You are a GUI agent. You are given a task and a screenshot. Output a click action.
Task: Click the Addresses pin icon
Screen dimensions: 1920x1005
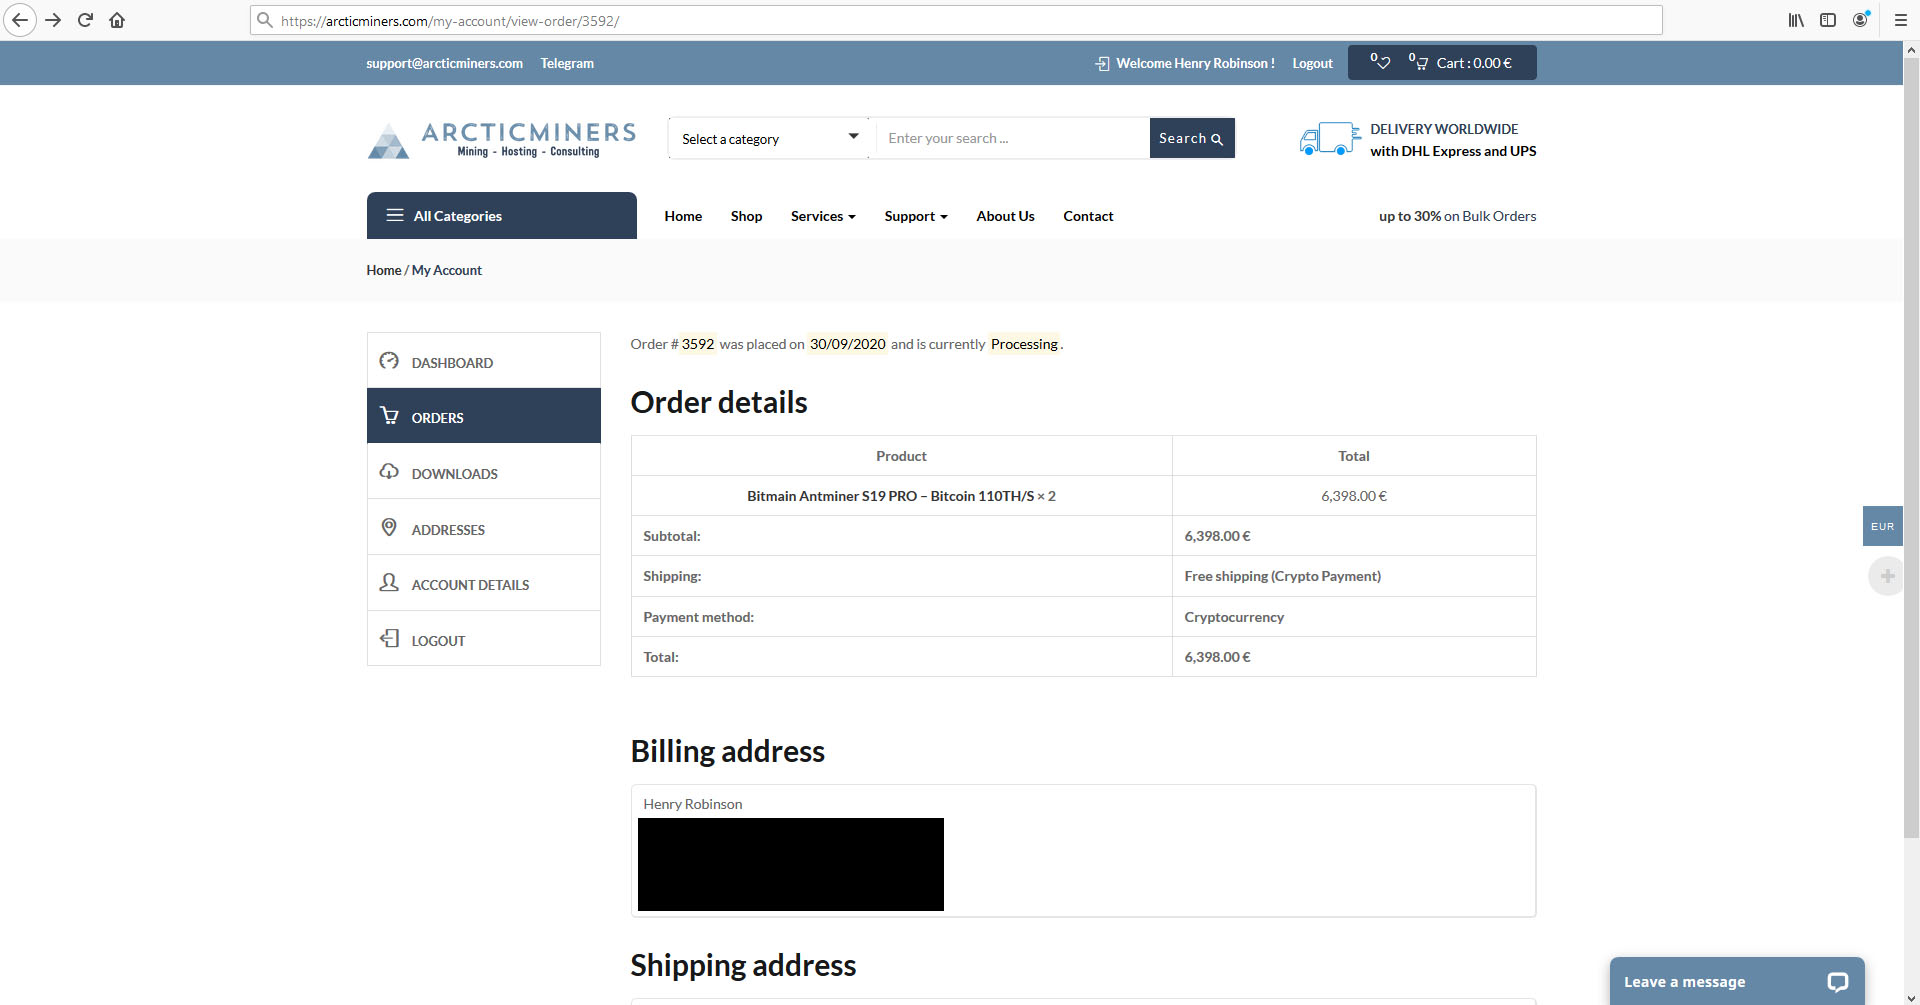(389, 528)
